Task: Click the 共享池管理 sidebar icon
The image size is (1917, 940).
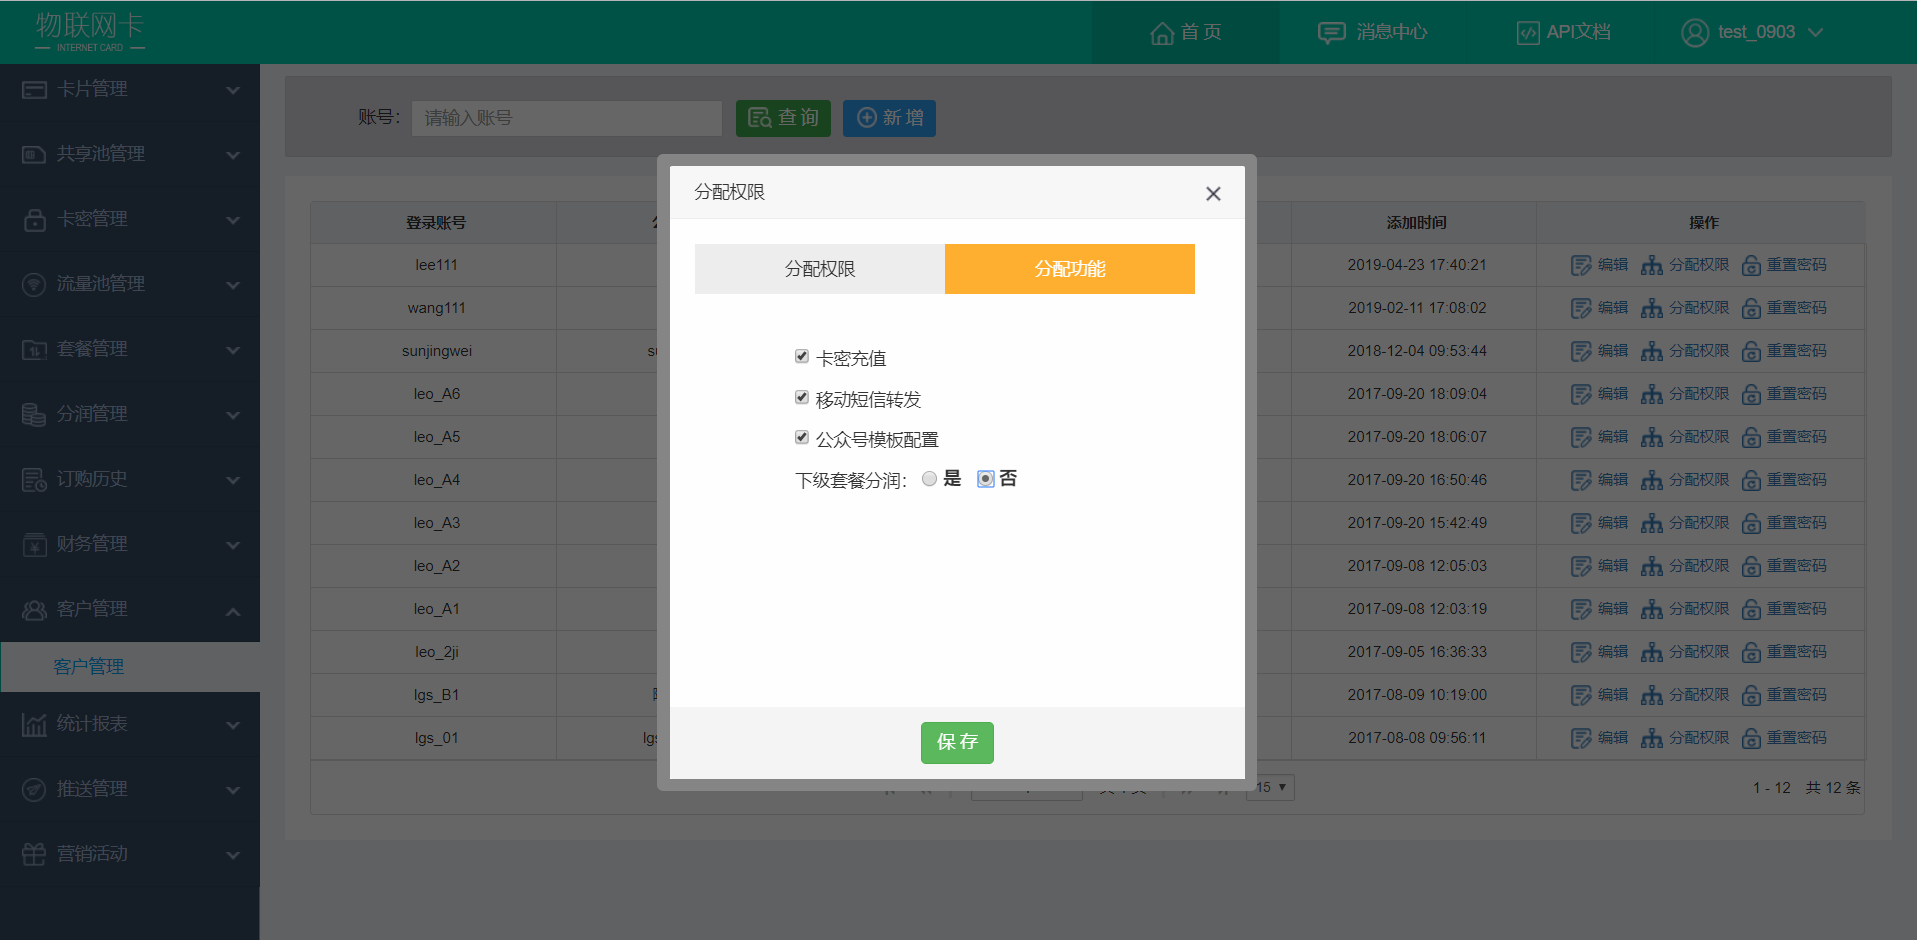Action: click(34, 155)
